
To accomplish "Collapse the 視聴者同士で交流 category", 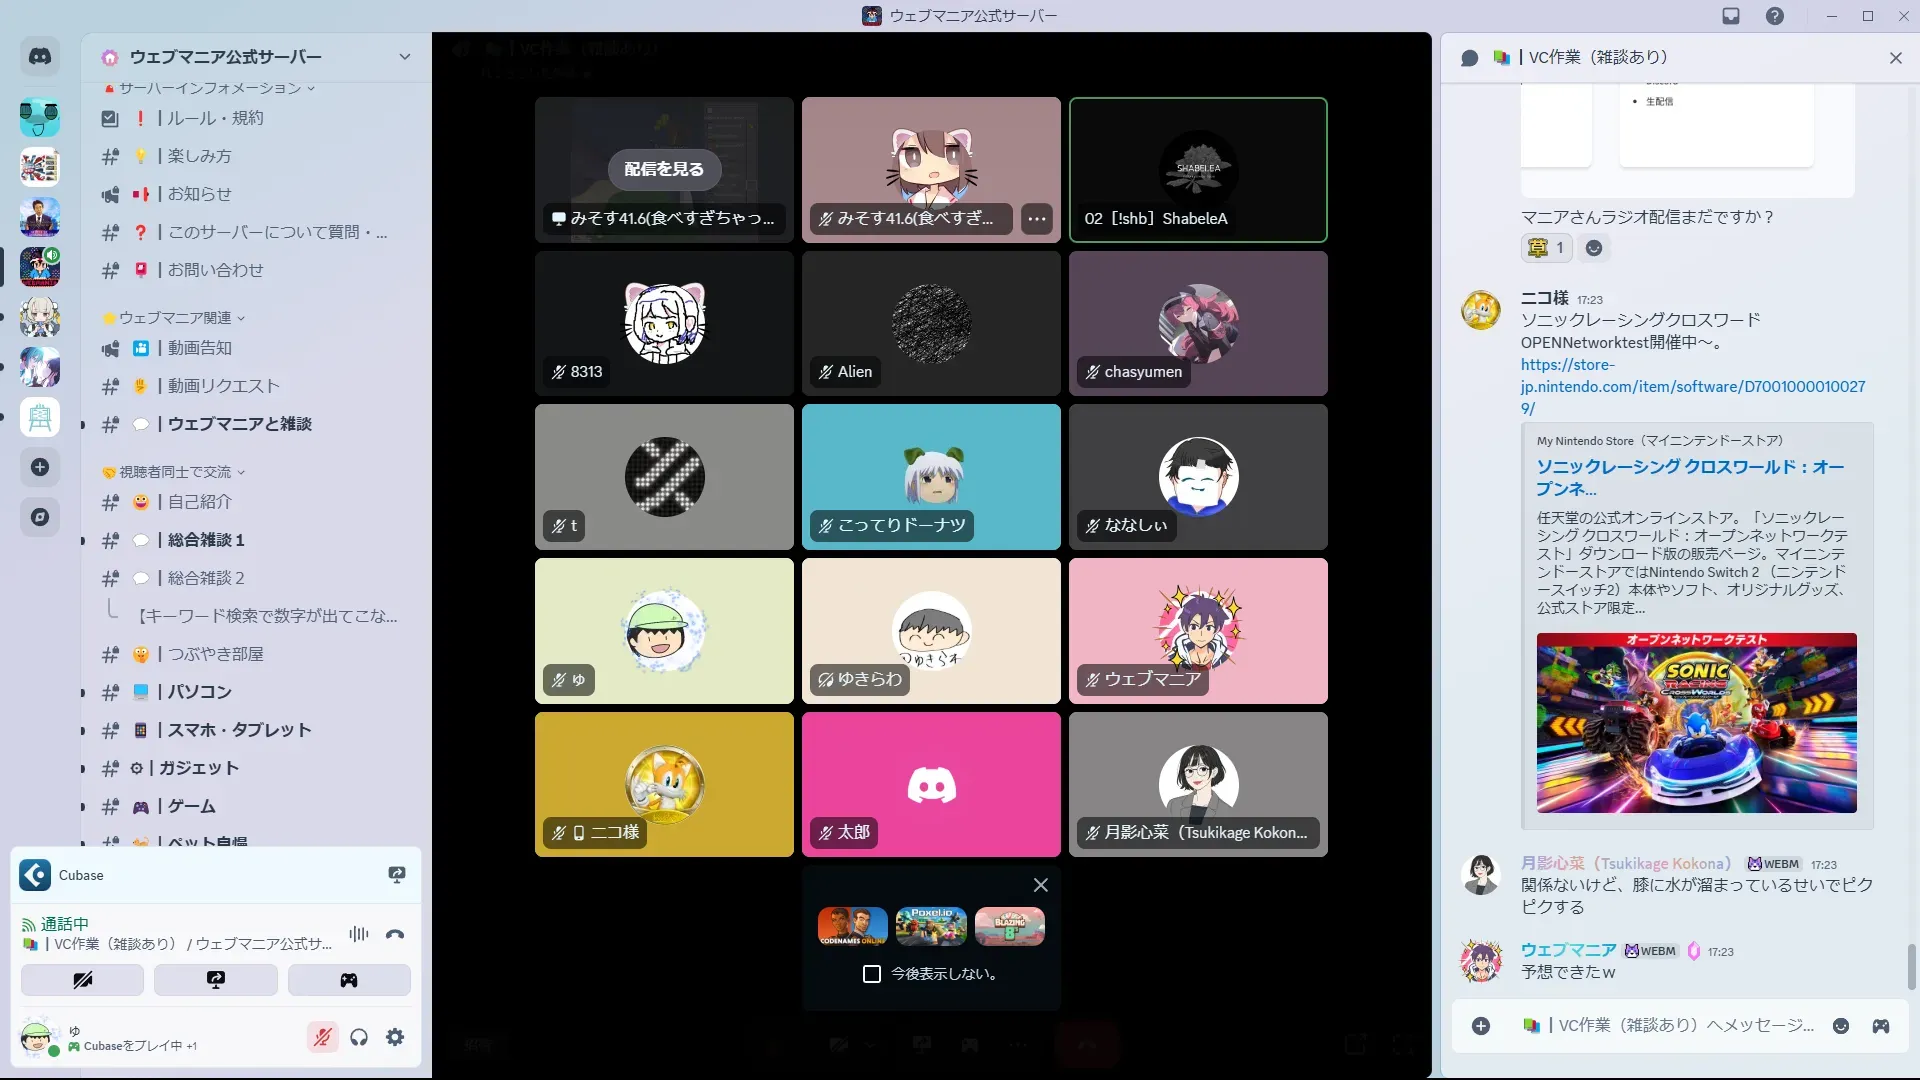I will tap(175, 472).
